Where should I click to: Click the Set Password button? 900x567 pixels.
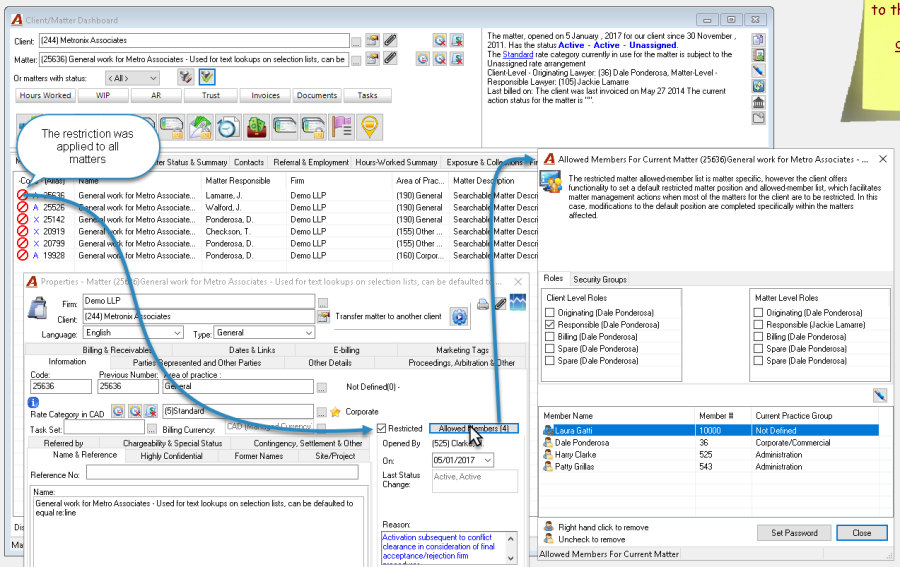pos(794,533)
